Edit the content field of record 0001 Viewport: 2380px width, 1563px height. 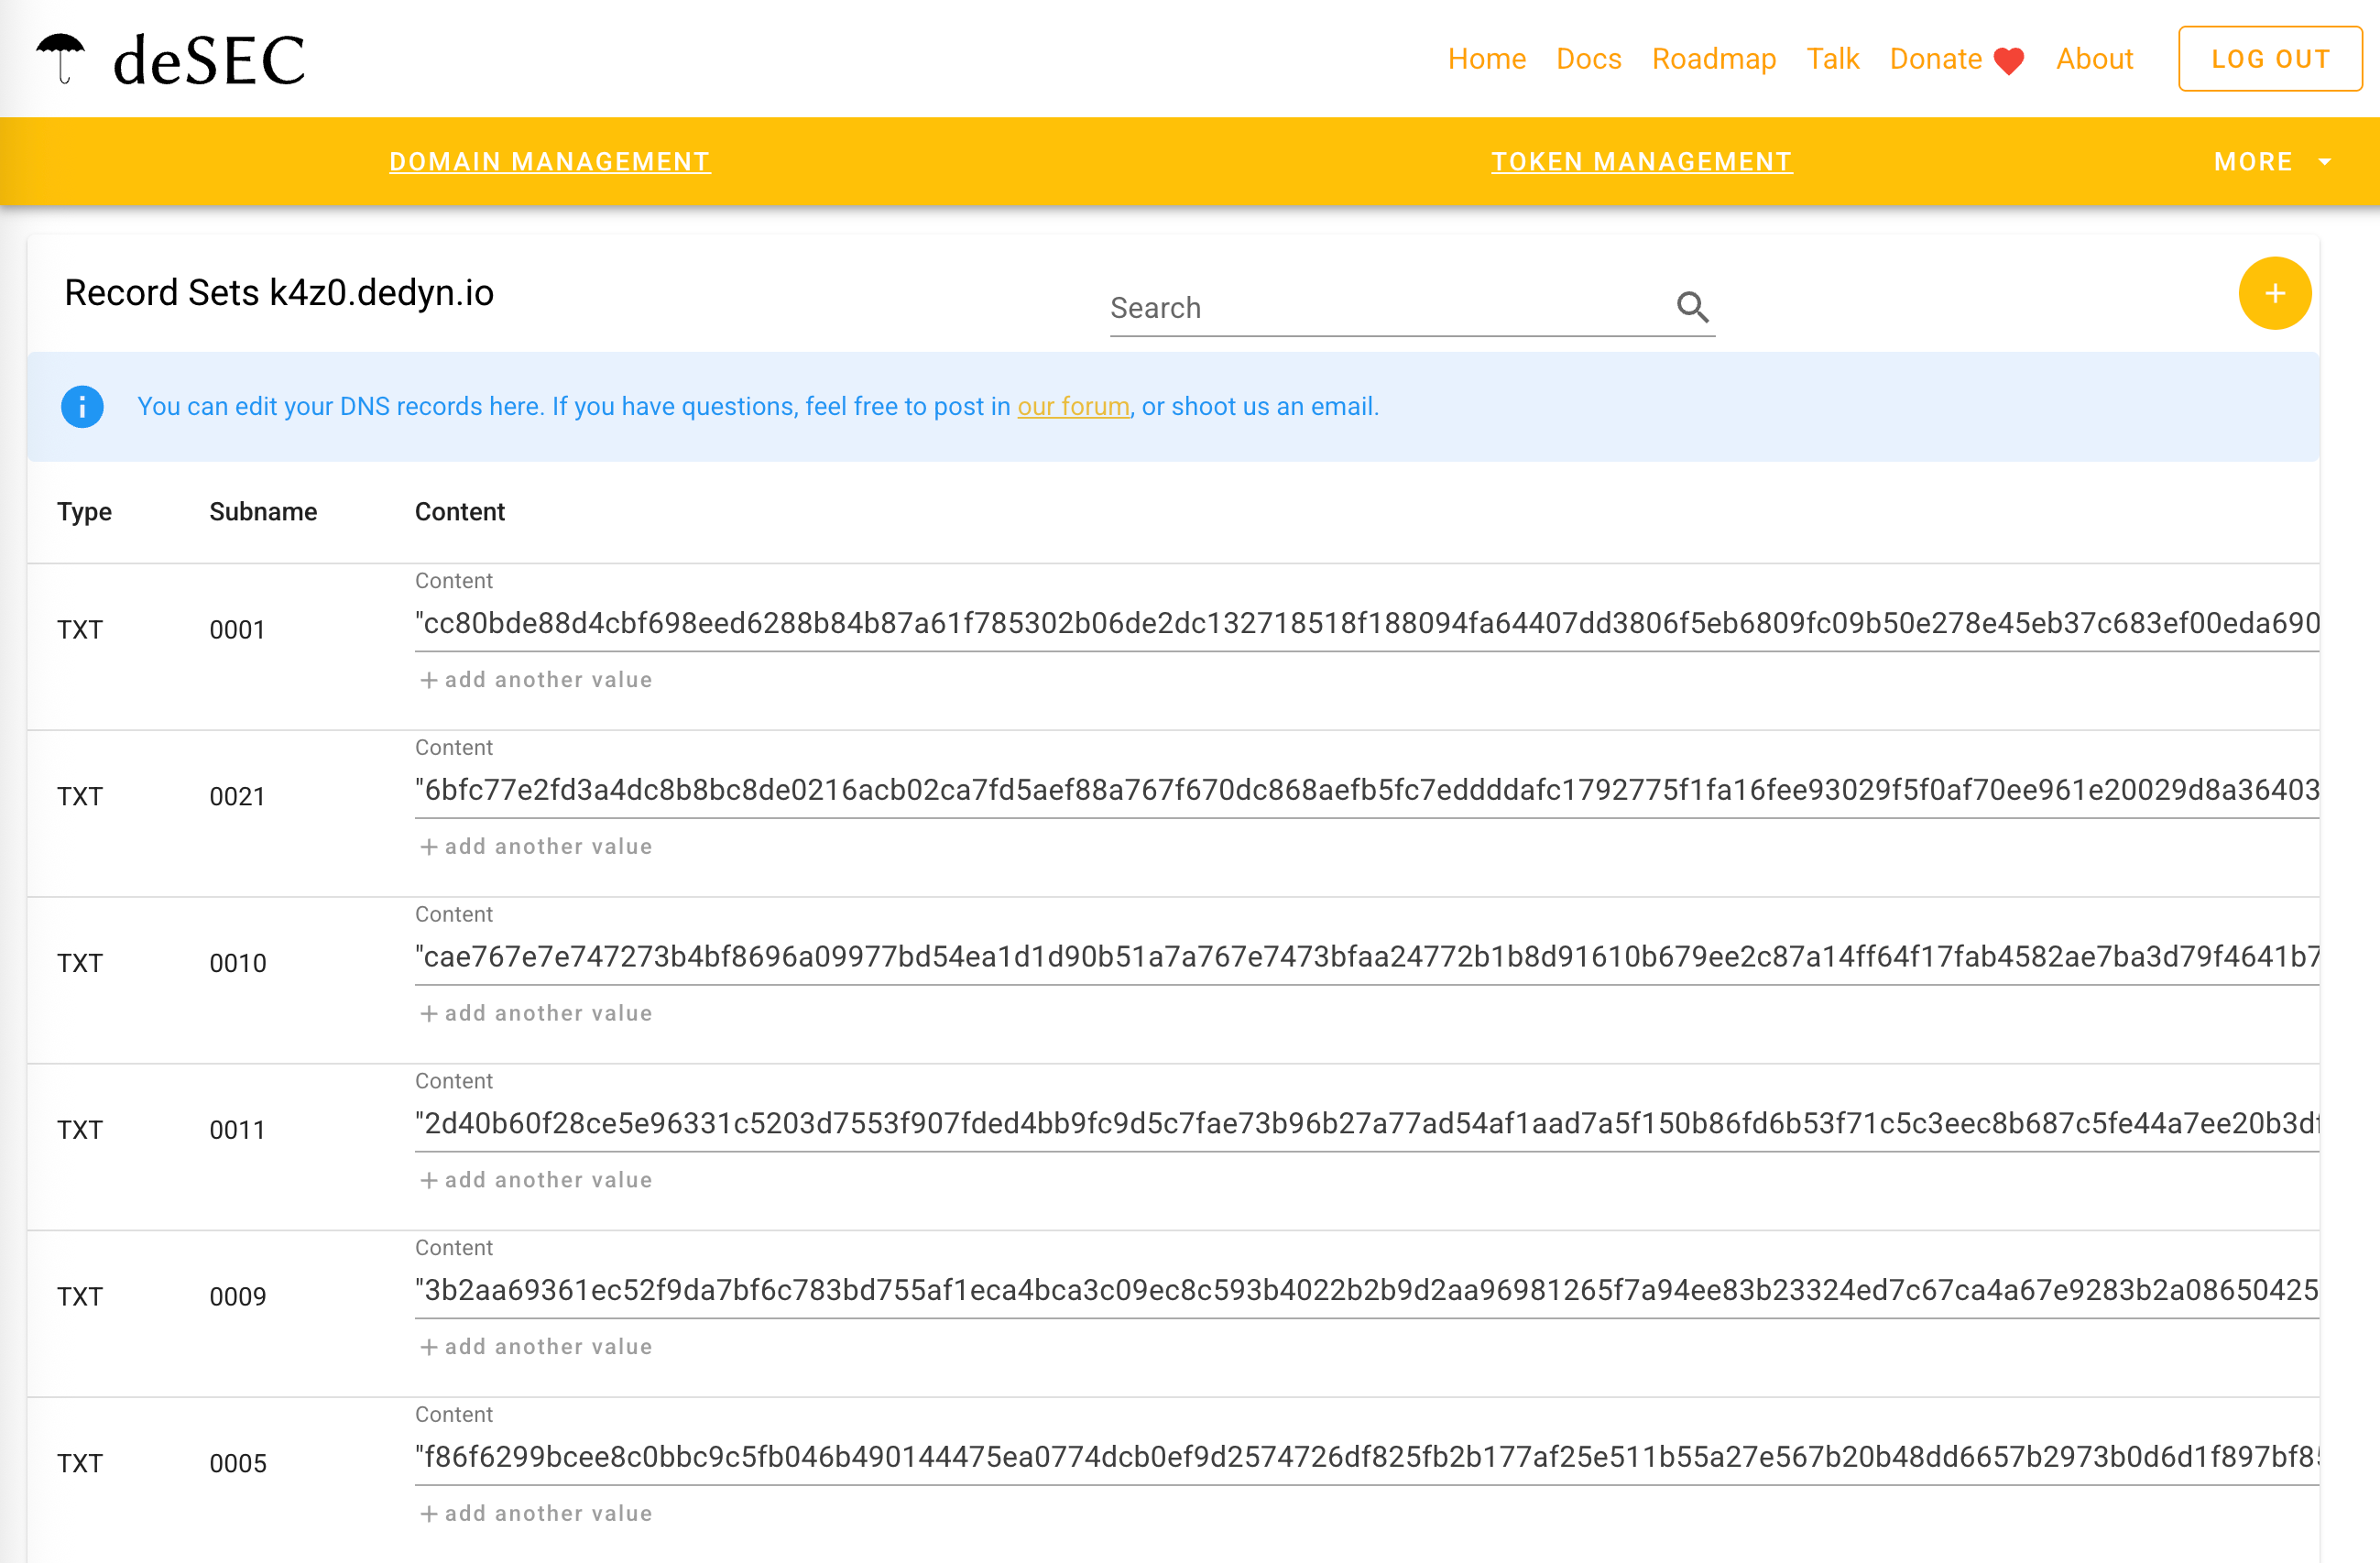(x=1367, y=624)
